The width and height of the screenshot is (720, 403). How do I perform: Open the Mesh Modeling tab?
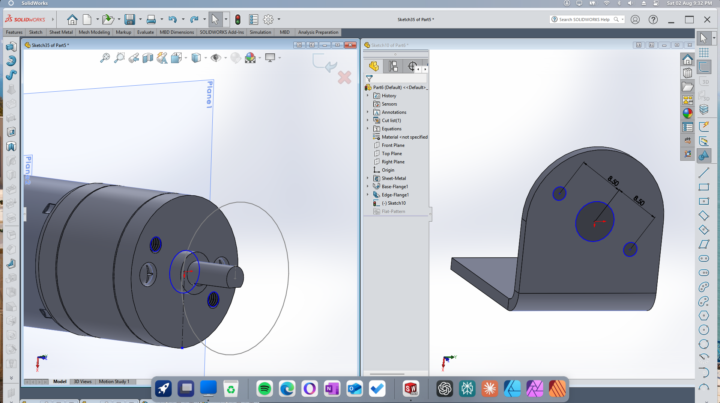(94, 32)
